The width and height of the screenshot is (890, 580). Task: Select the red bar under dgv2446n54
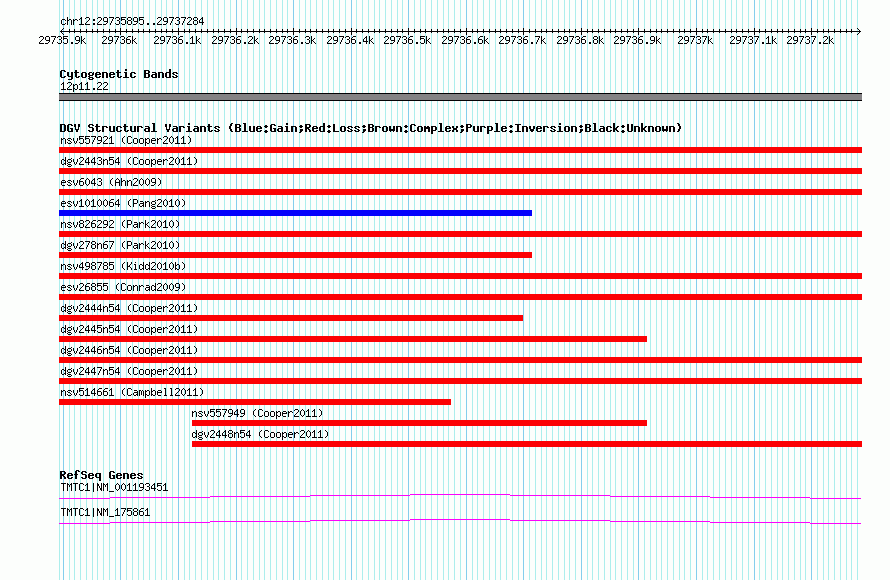[x=460, y=360]
